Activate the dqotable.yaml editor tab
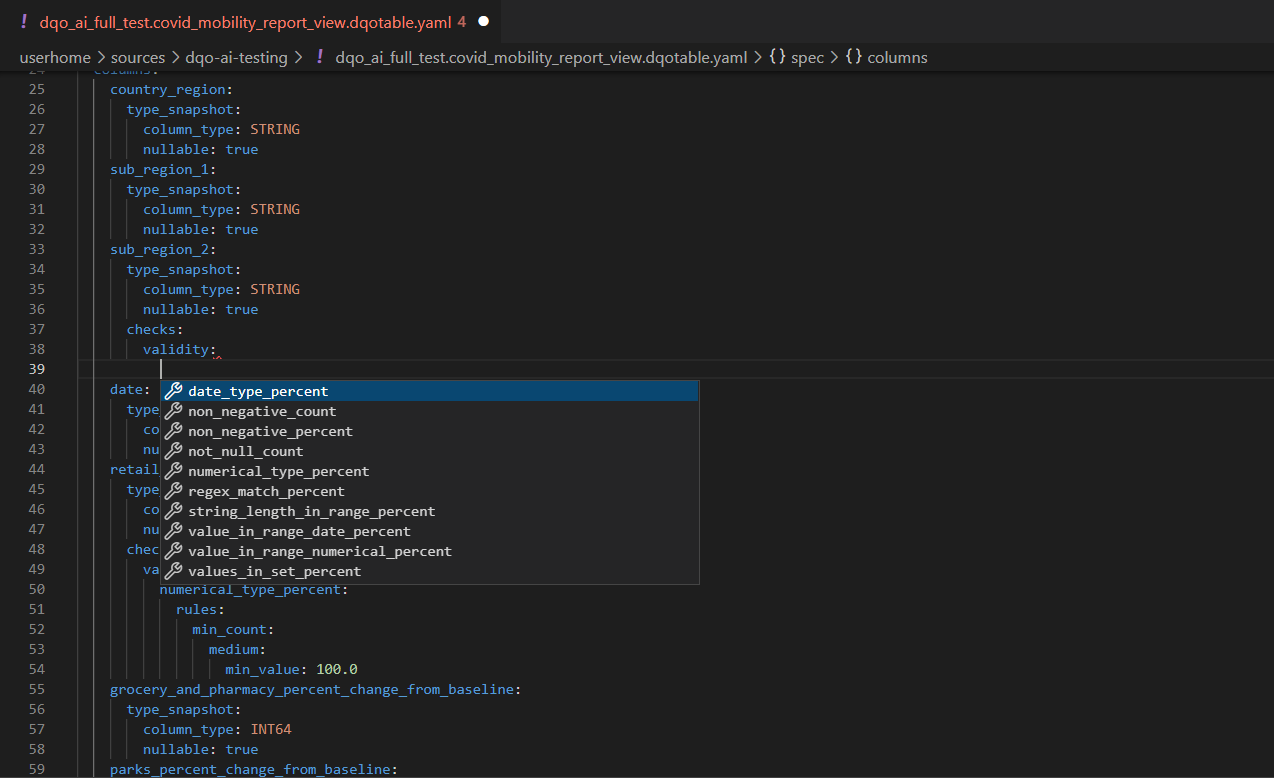The width and height of the screenshot is (1274, 778). click(251, 20)
